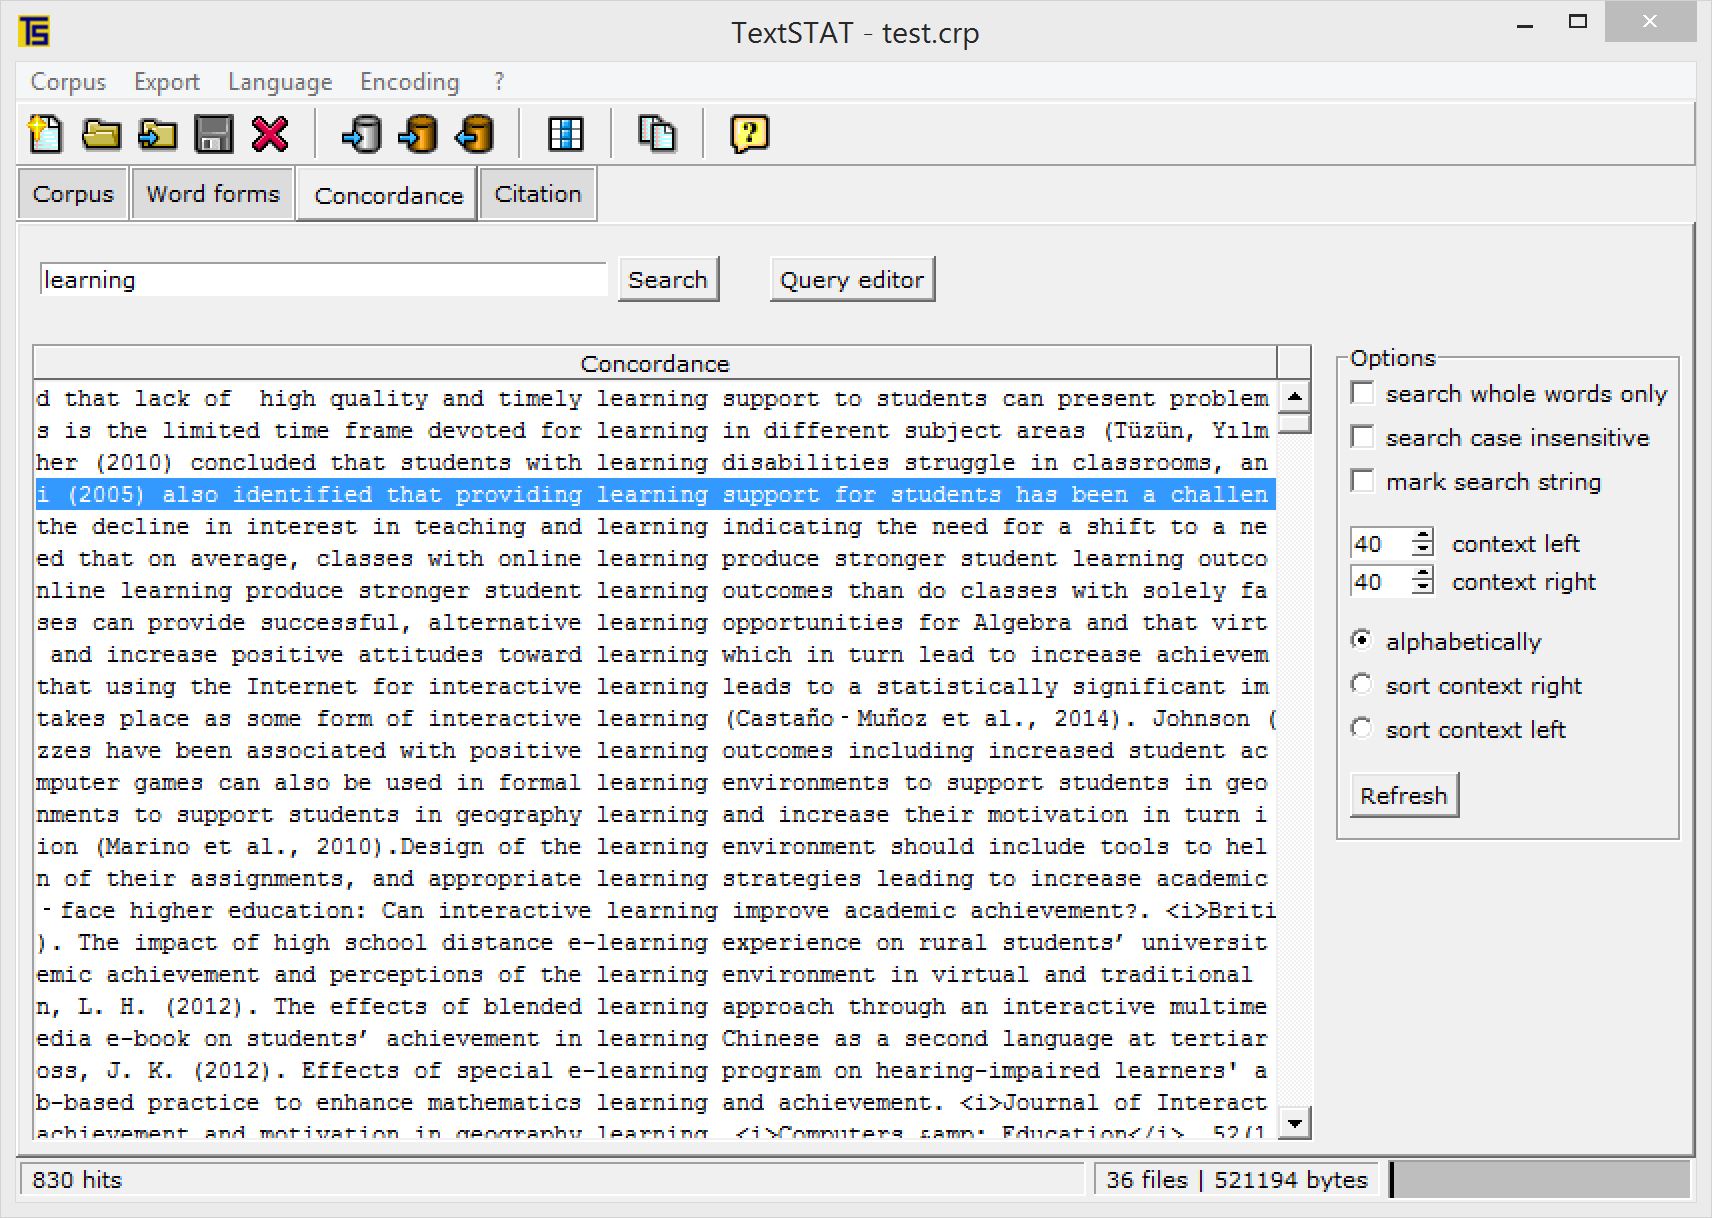The image size is (1712, 1218).
Task: Select line 'interactive learning (Castaño-Muñoz et al.'
Action: 655,718
